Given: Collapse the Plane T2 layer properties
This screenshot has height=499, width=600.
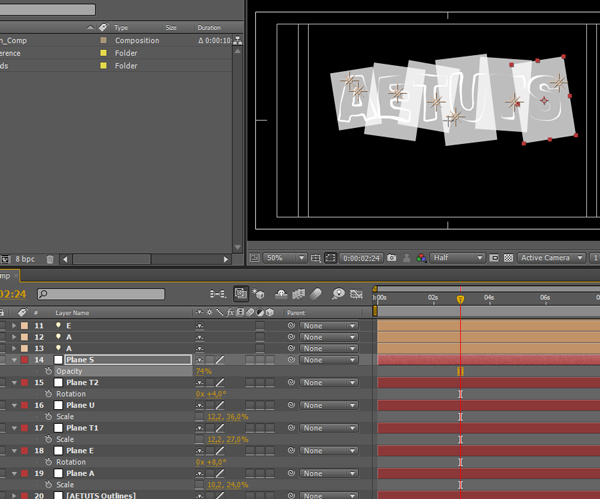Looking at the screenshot, I should pos(14,382).
